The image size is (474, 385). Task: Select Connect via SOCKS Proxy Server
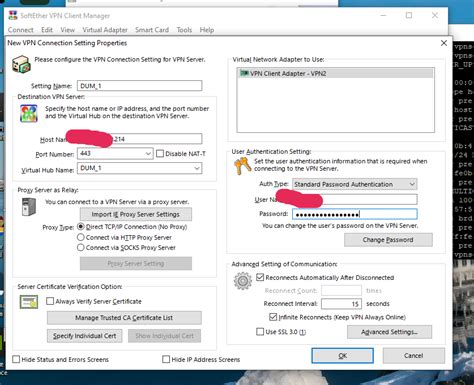point(81,248)
